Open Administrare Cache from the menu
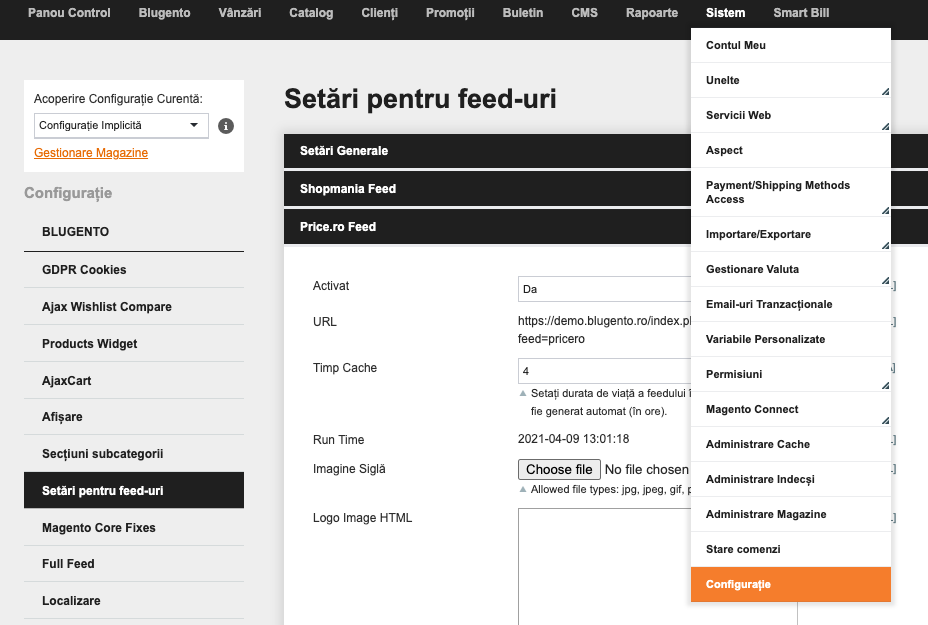The height and width of the screenshot is (625, 928). pyautogui.click(x=791, y=444)
